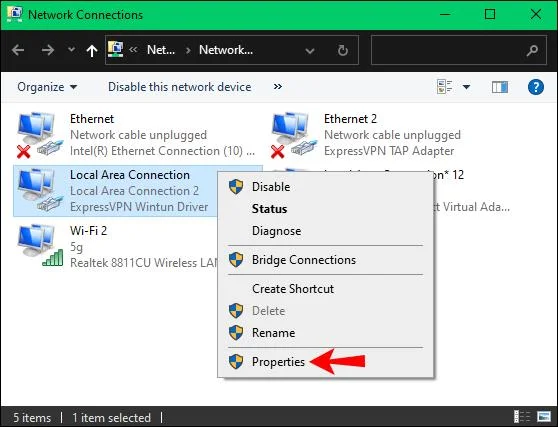The height and width of the screenshot is (427, 558).
Task: Open recent locations dropdown arrow
Action: [x=72, y=49]
